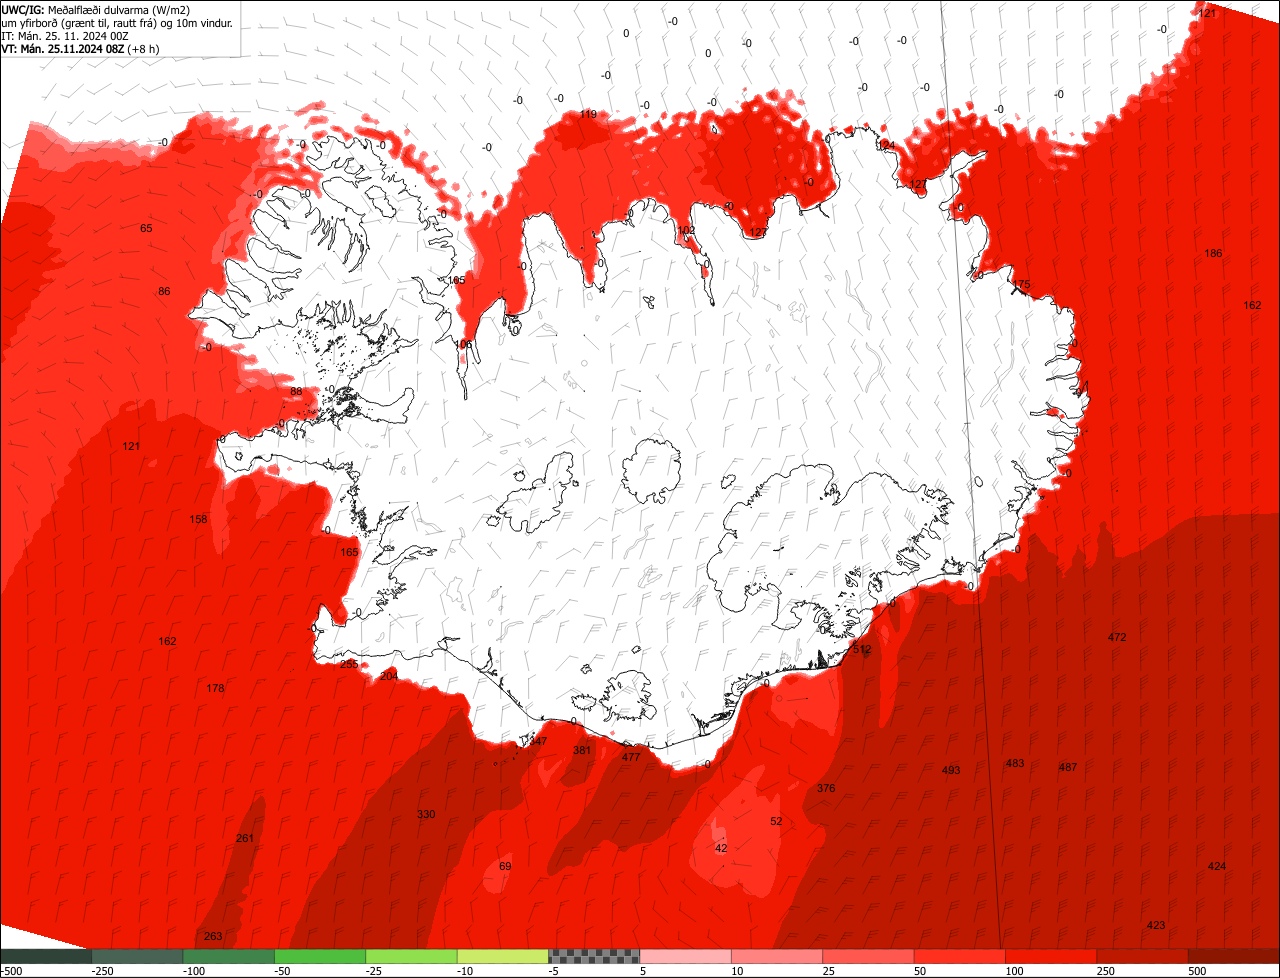Click the map value '86'
The height and width of the screenshot is (978, 1280).
pos(164,291)
